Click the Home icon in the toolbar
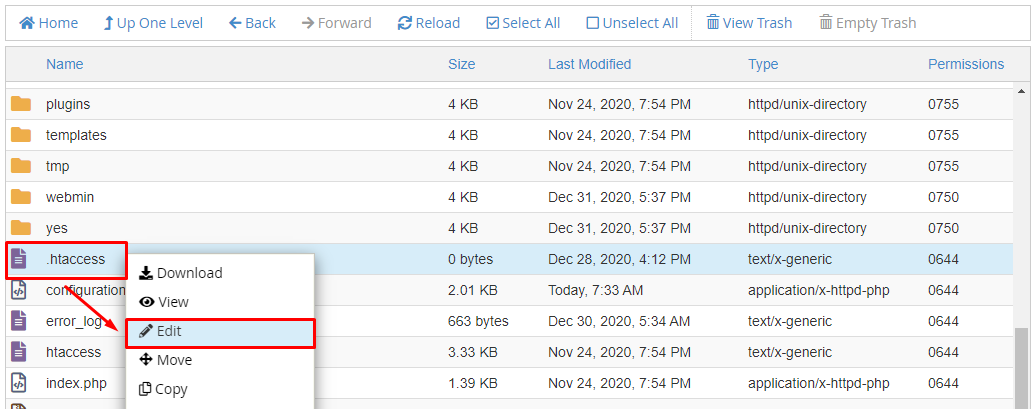Image resolution: width=1035 pixels, height=409 pixels. point(26,23)
